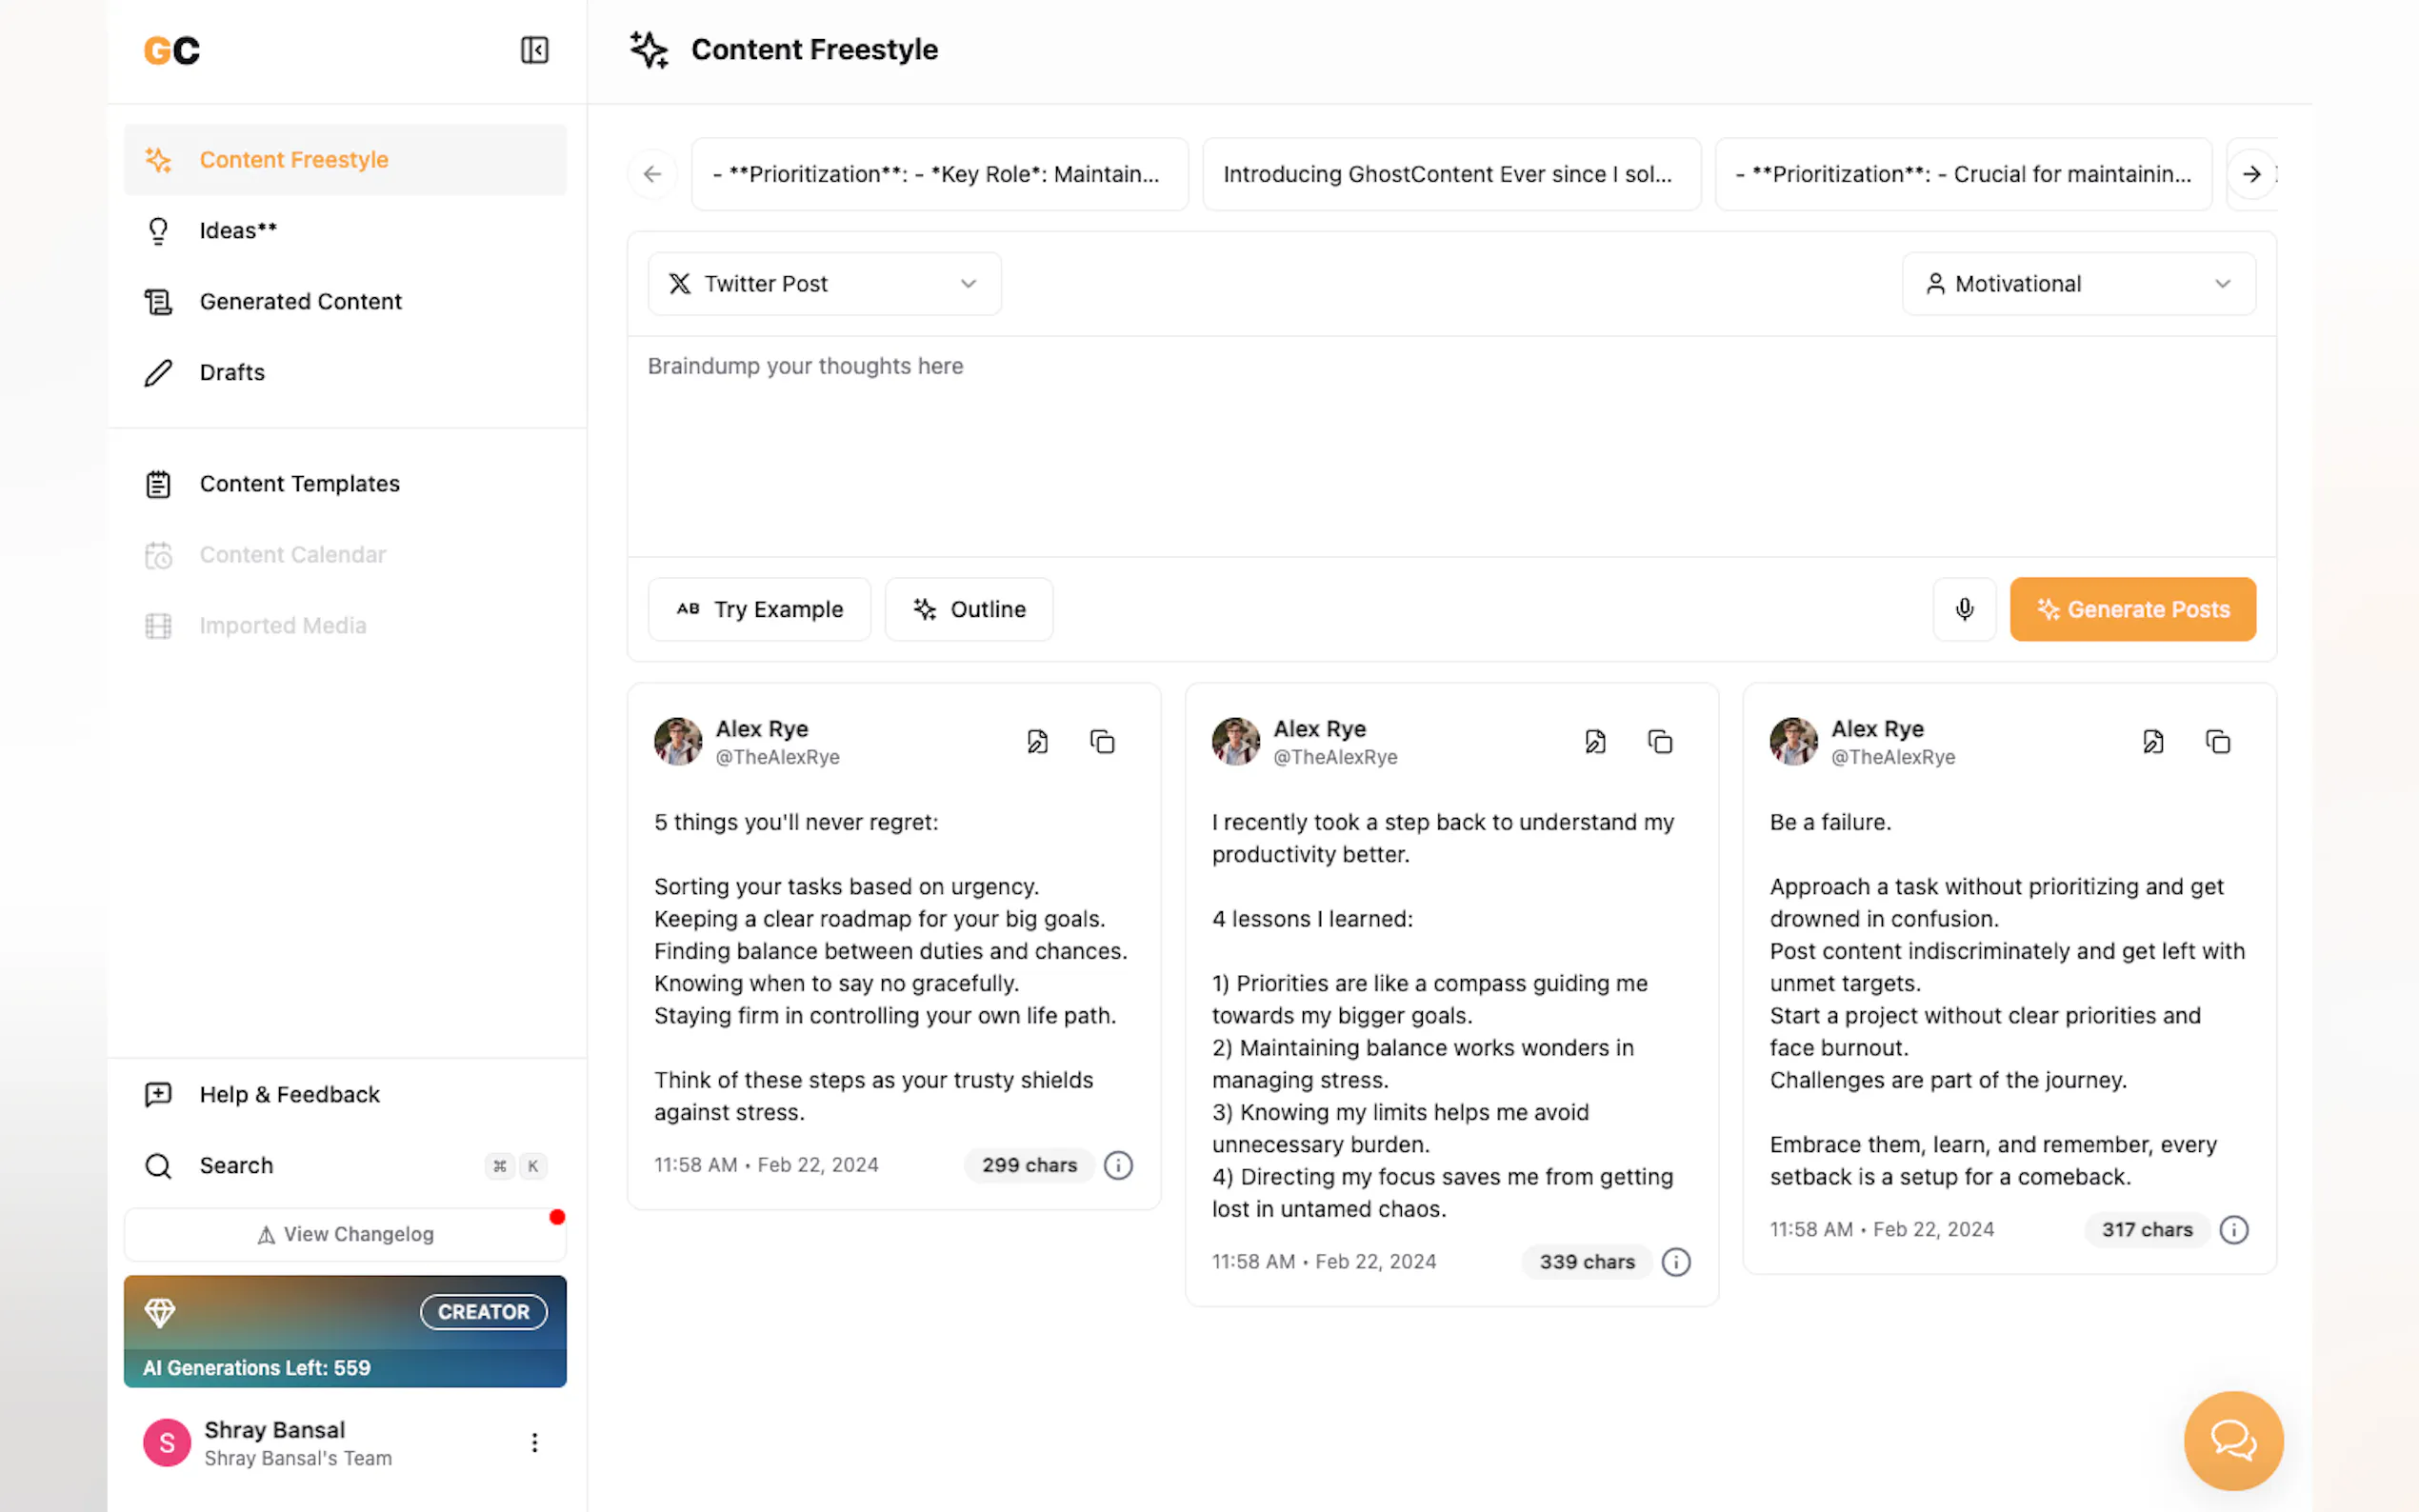
Task: Open Shray Bansal account options menu
Action: point(534,1442)
